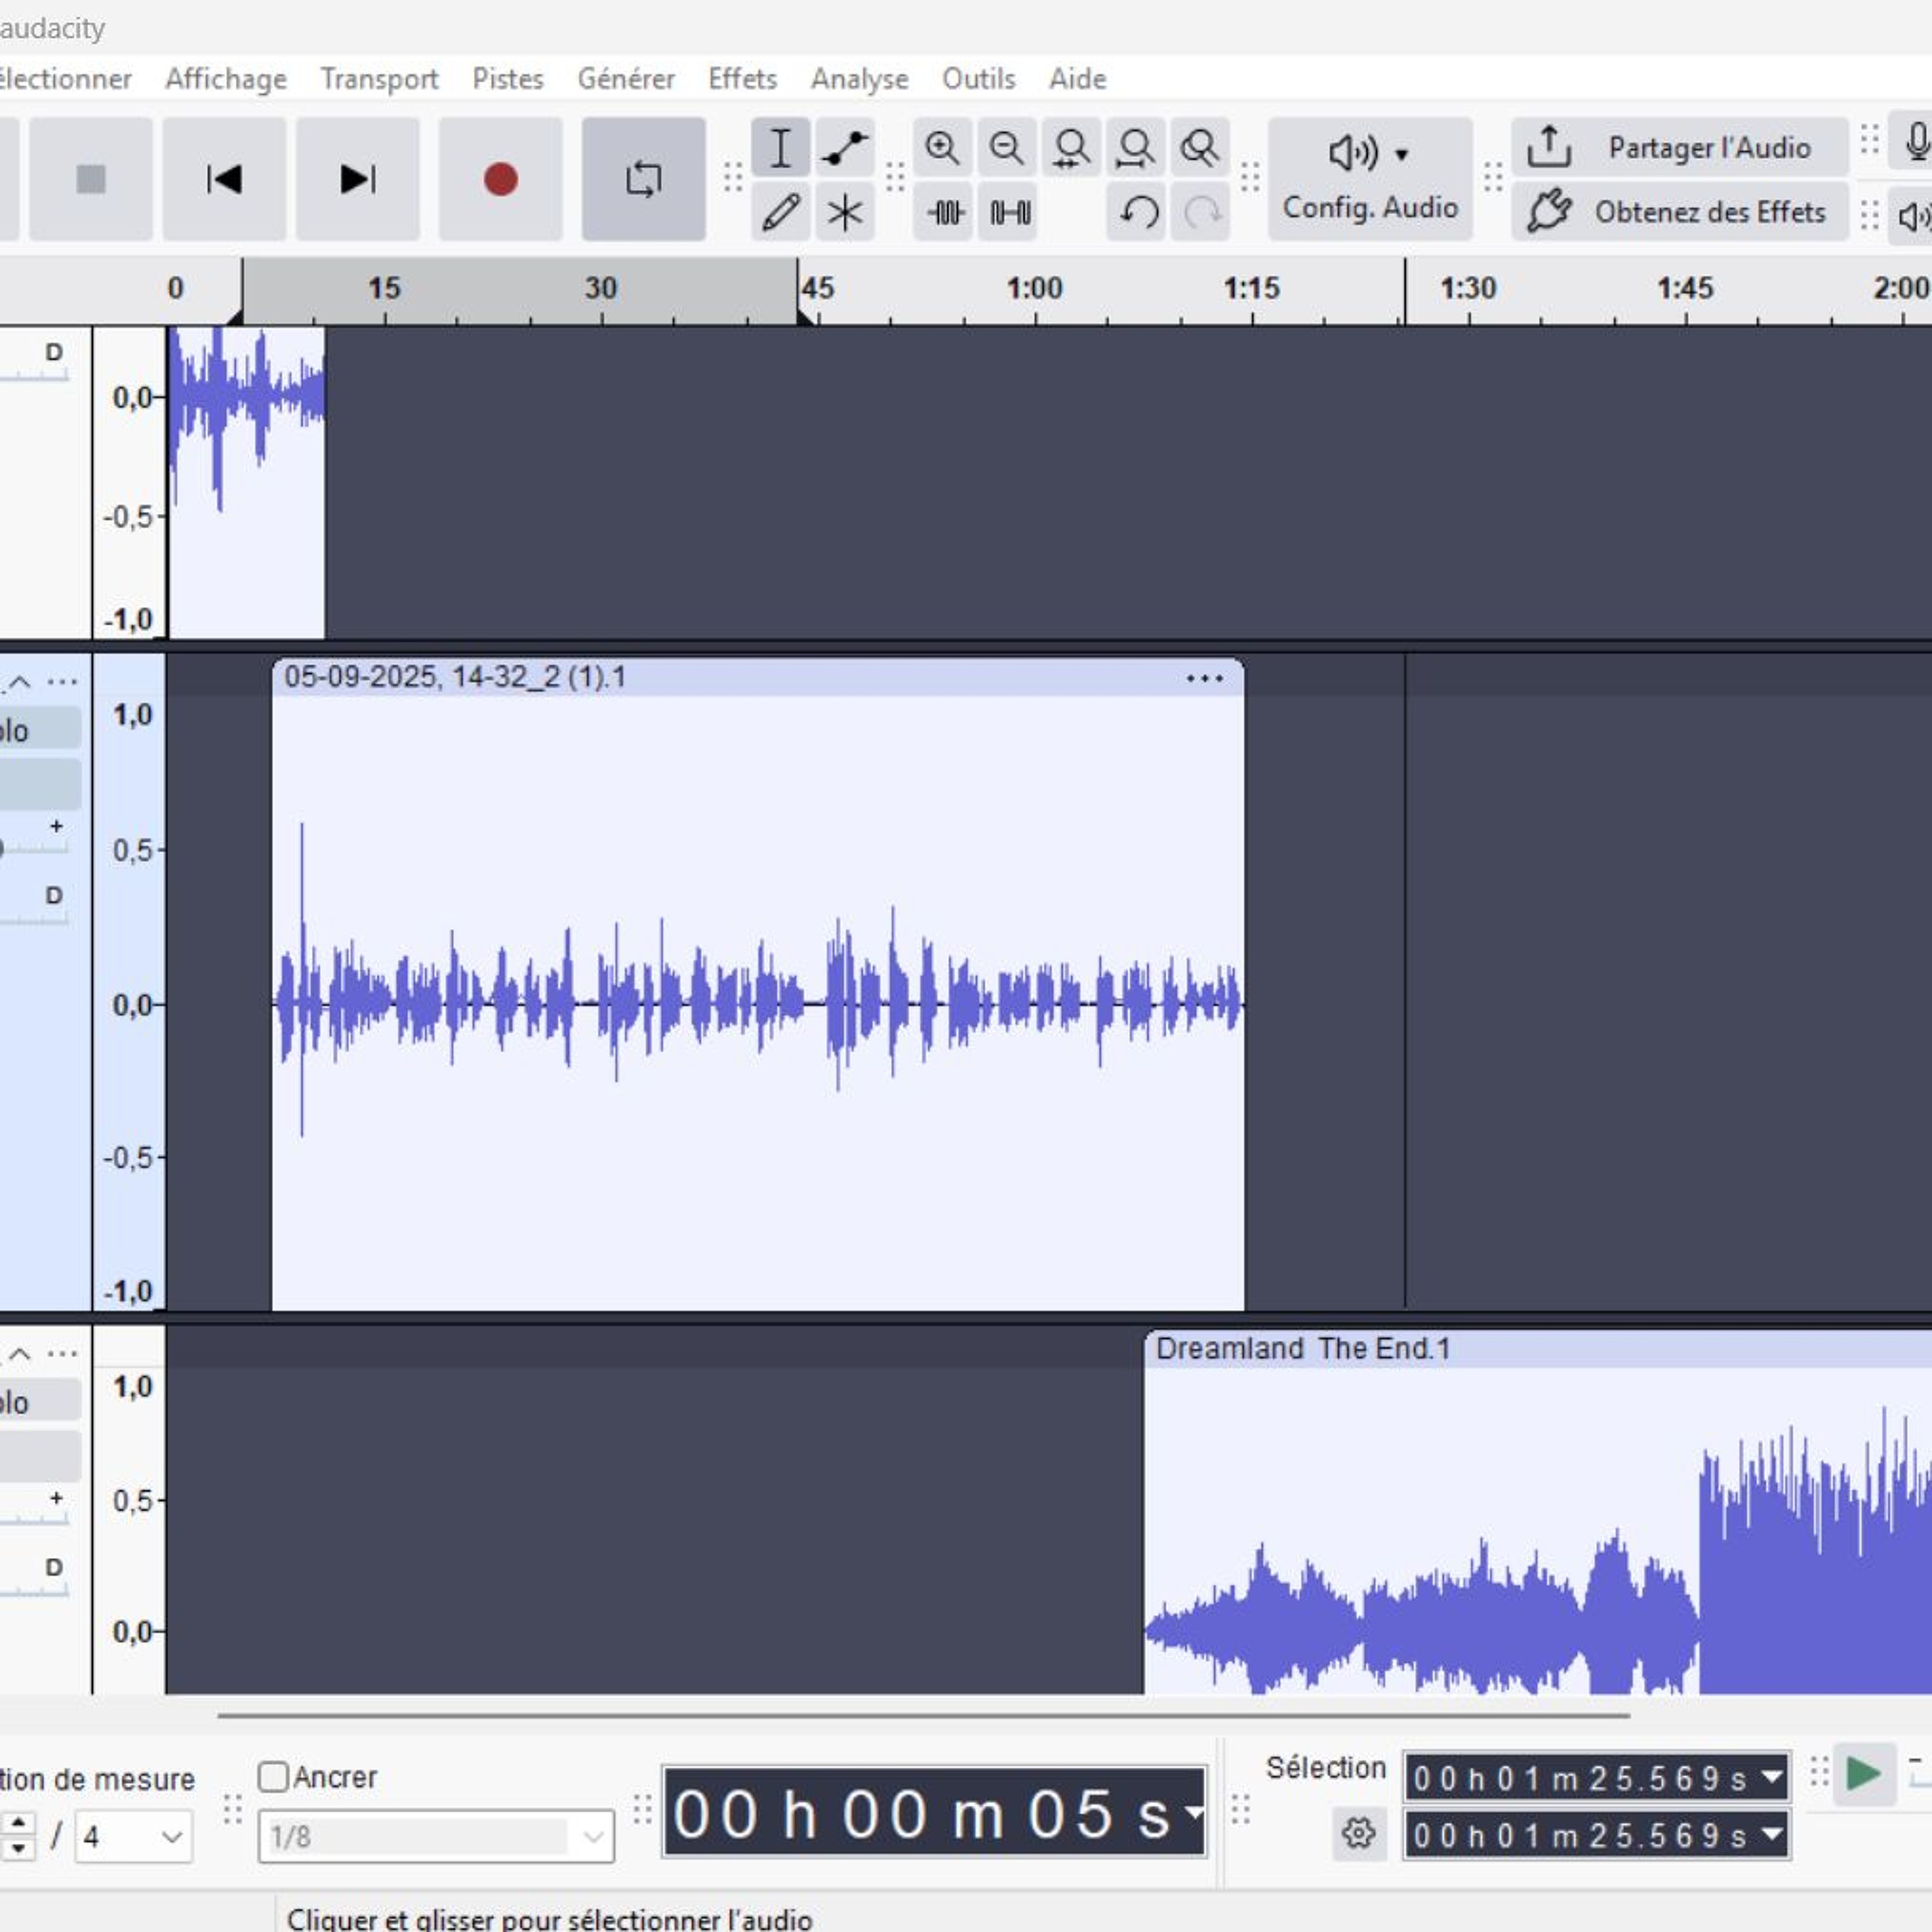Open the Analyse menu

click(859, 79)
